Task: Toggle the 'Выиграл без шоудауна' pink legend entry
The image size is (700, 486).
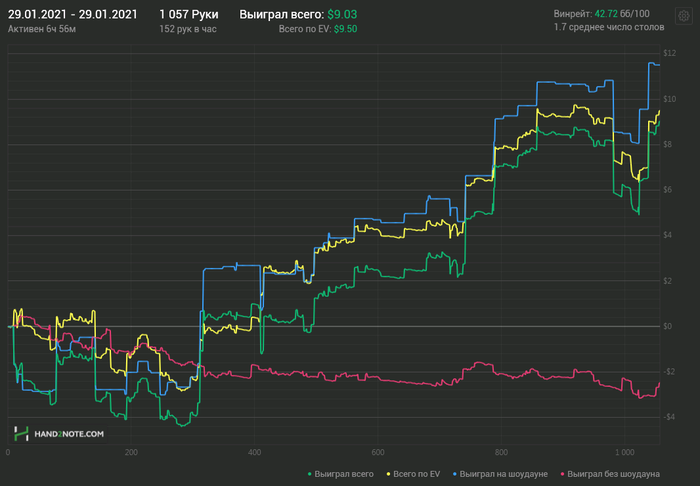Action: point(610,474)
